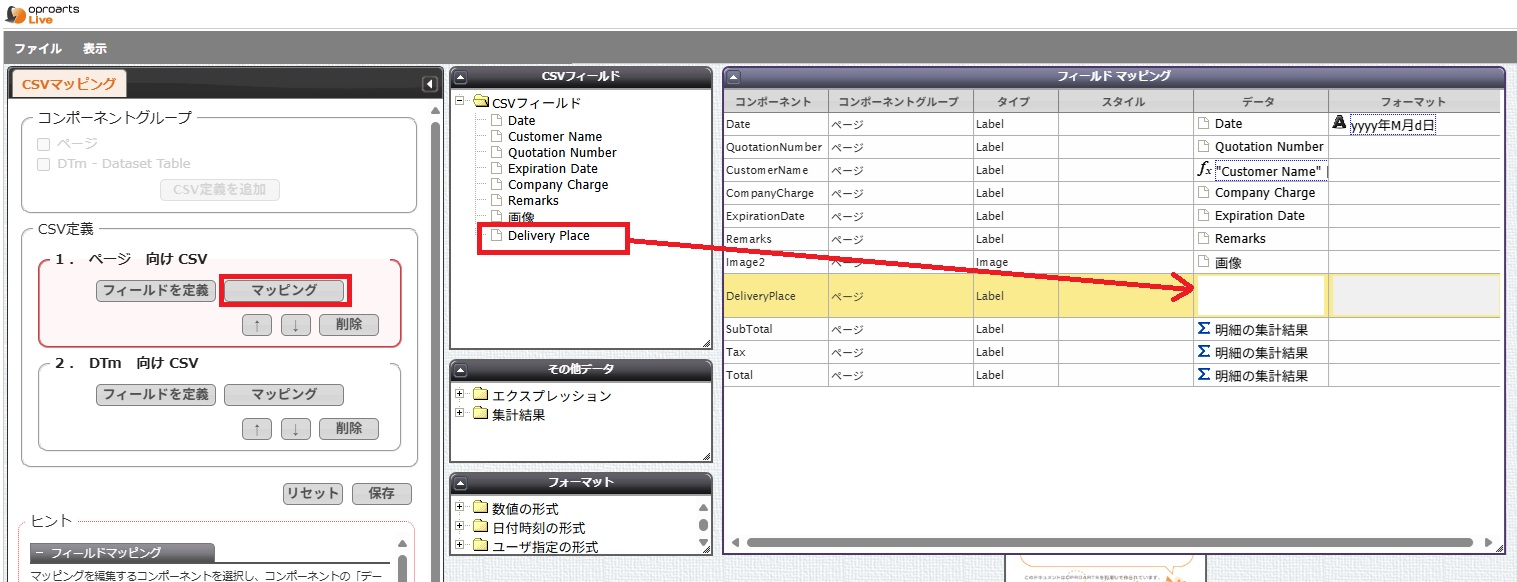Expand the numeric format folder
Image resolution: width=1517 pixels, height=582 pixels.
(x=460, y=507)
